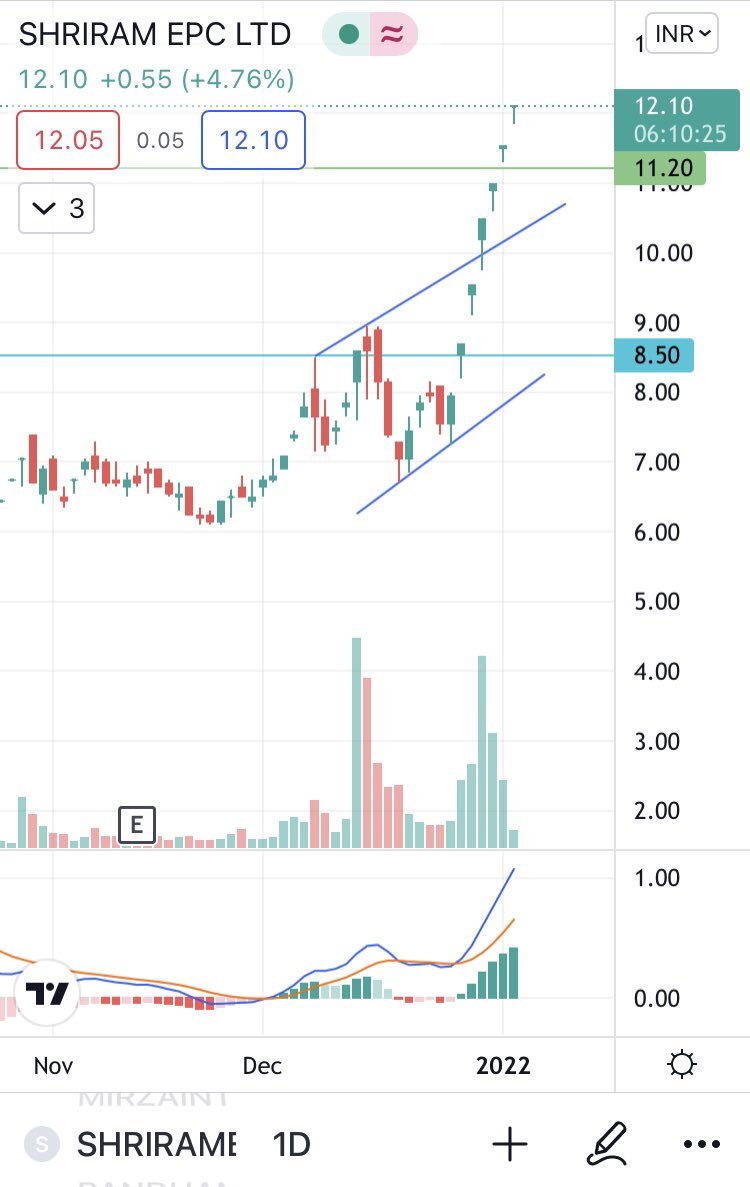Select the 8.50 horizontal line label

[654, 355]
